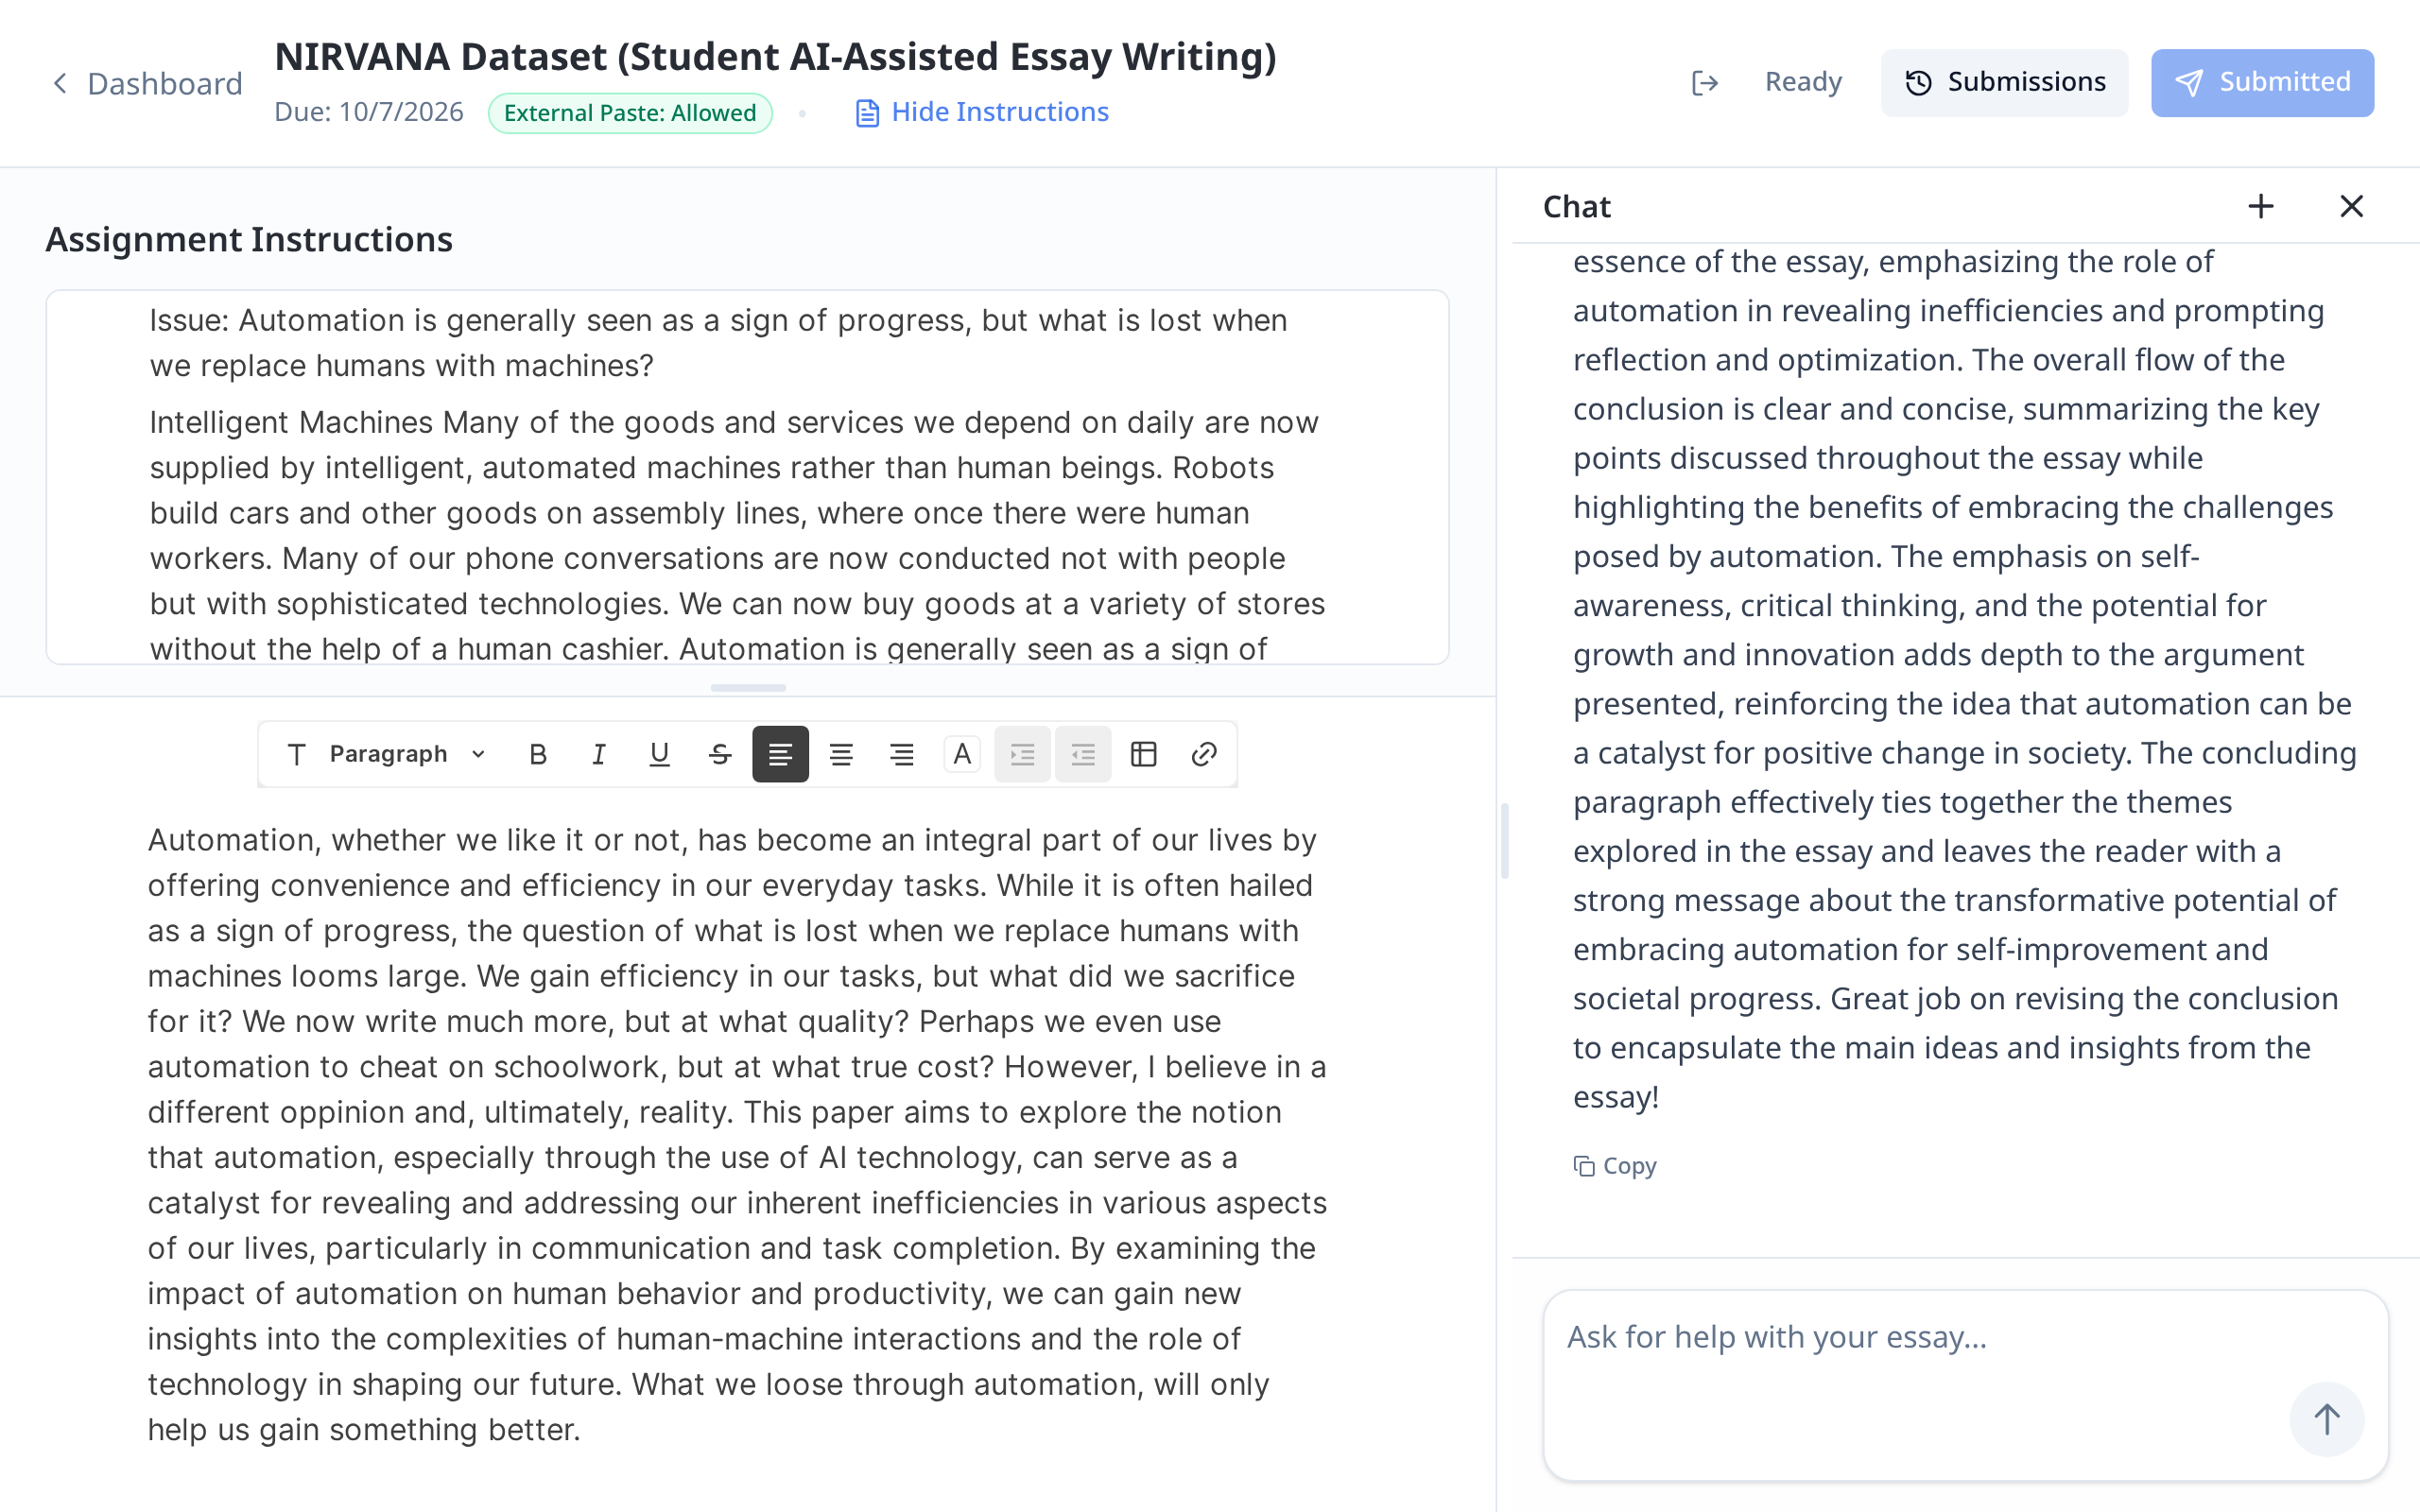This screenshot has height=1512, width=2420.
Task: Click the essay text in the editor
Action: click(x=738, y=1135)
